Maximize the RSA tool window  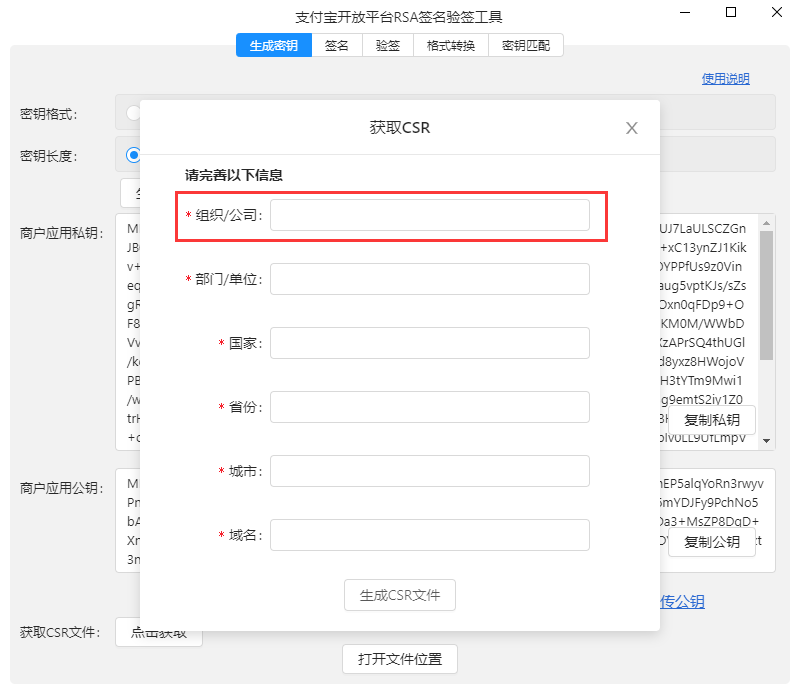pyautogui.click(x=731, y=13)
